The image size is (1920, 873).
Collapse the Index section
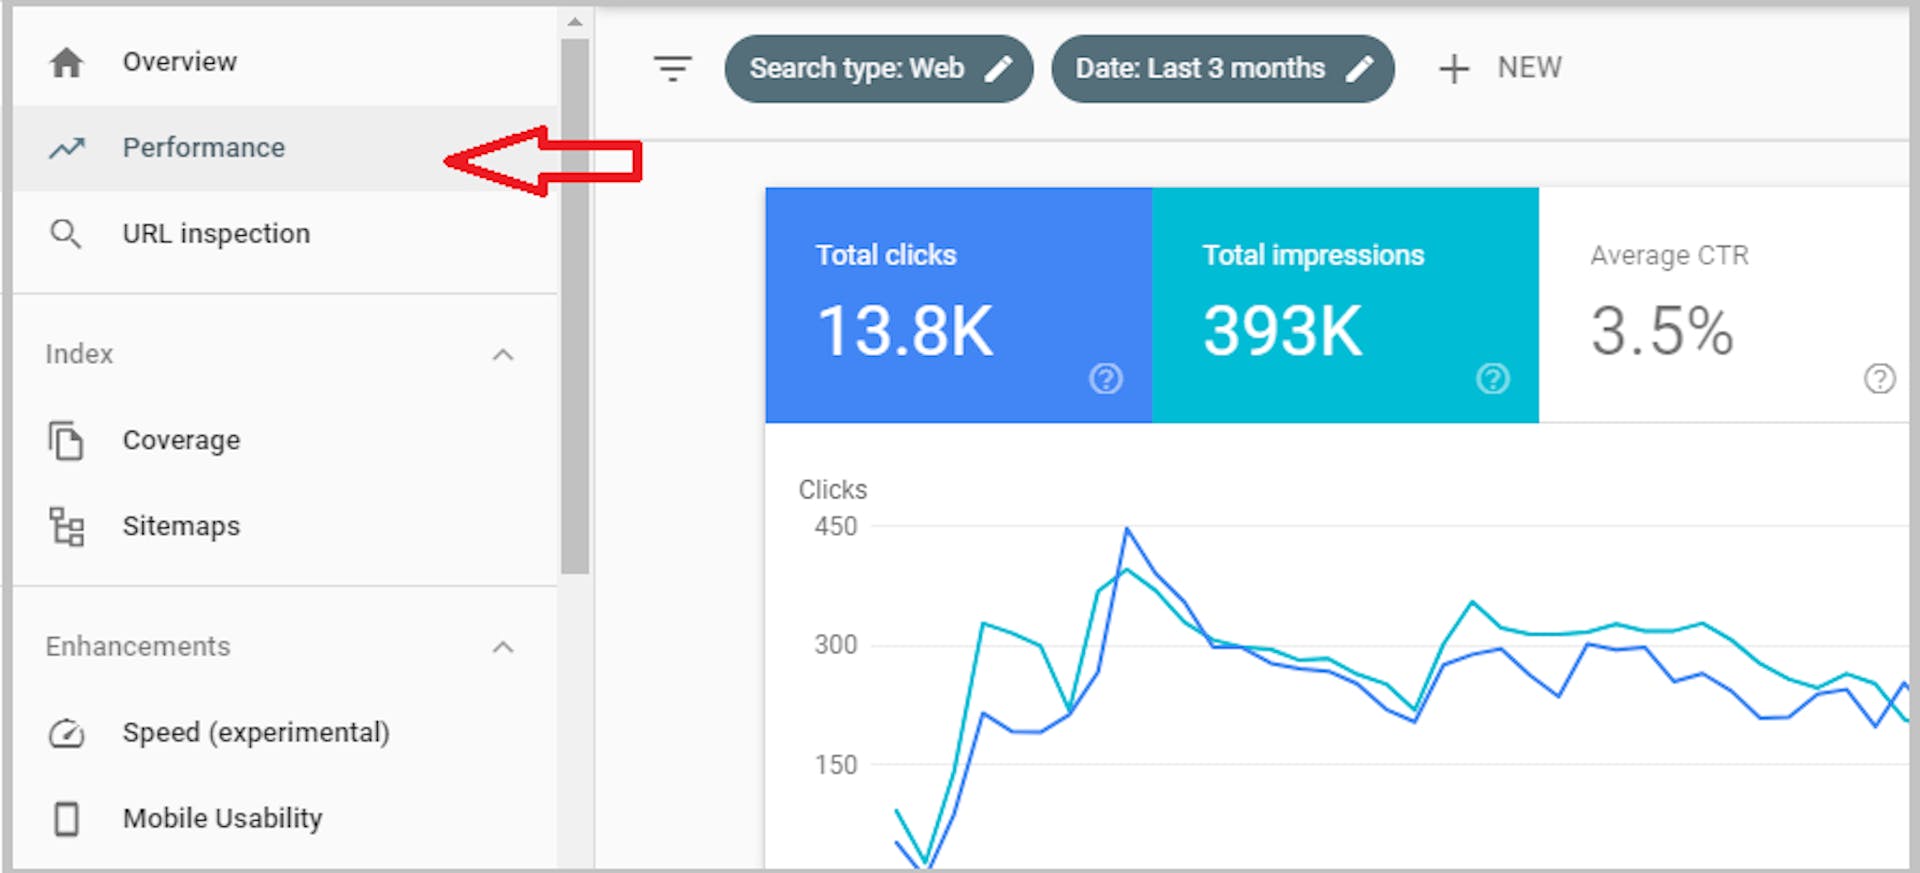(x=503, y=355)
